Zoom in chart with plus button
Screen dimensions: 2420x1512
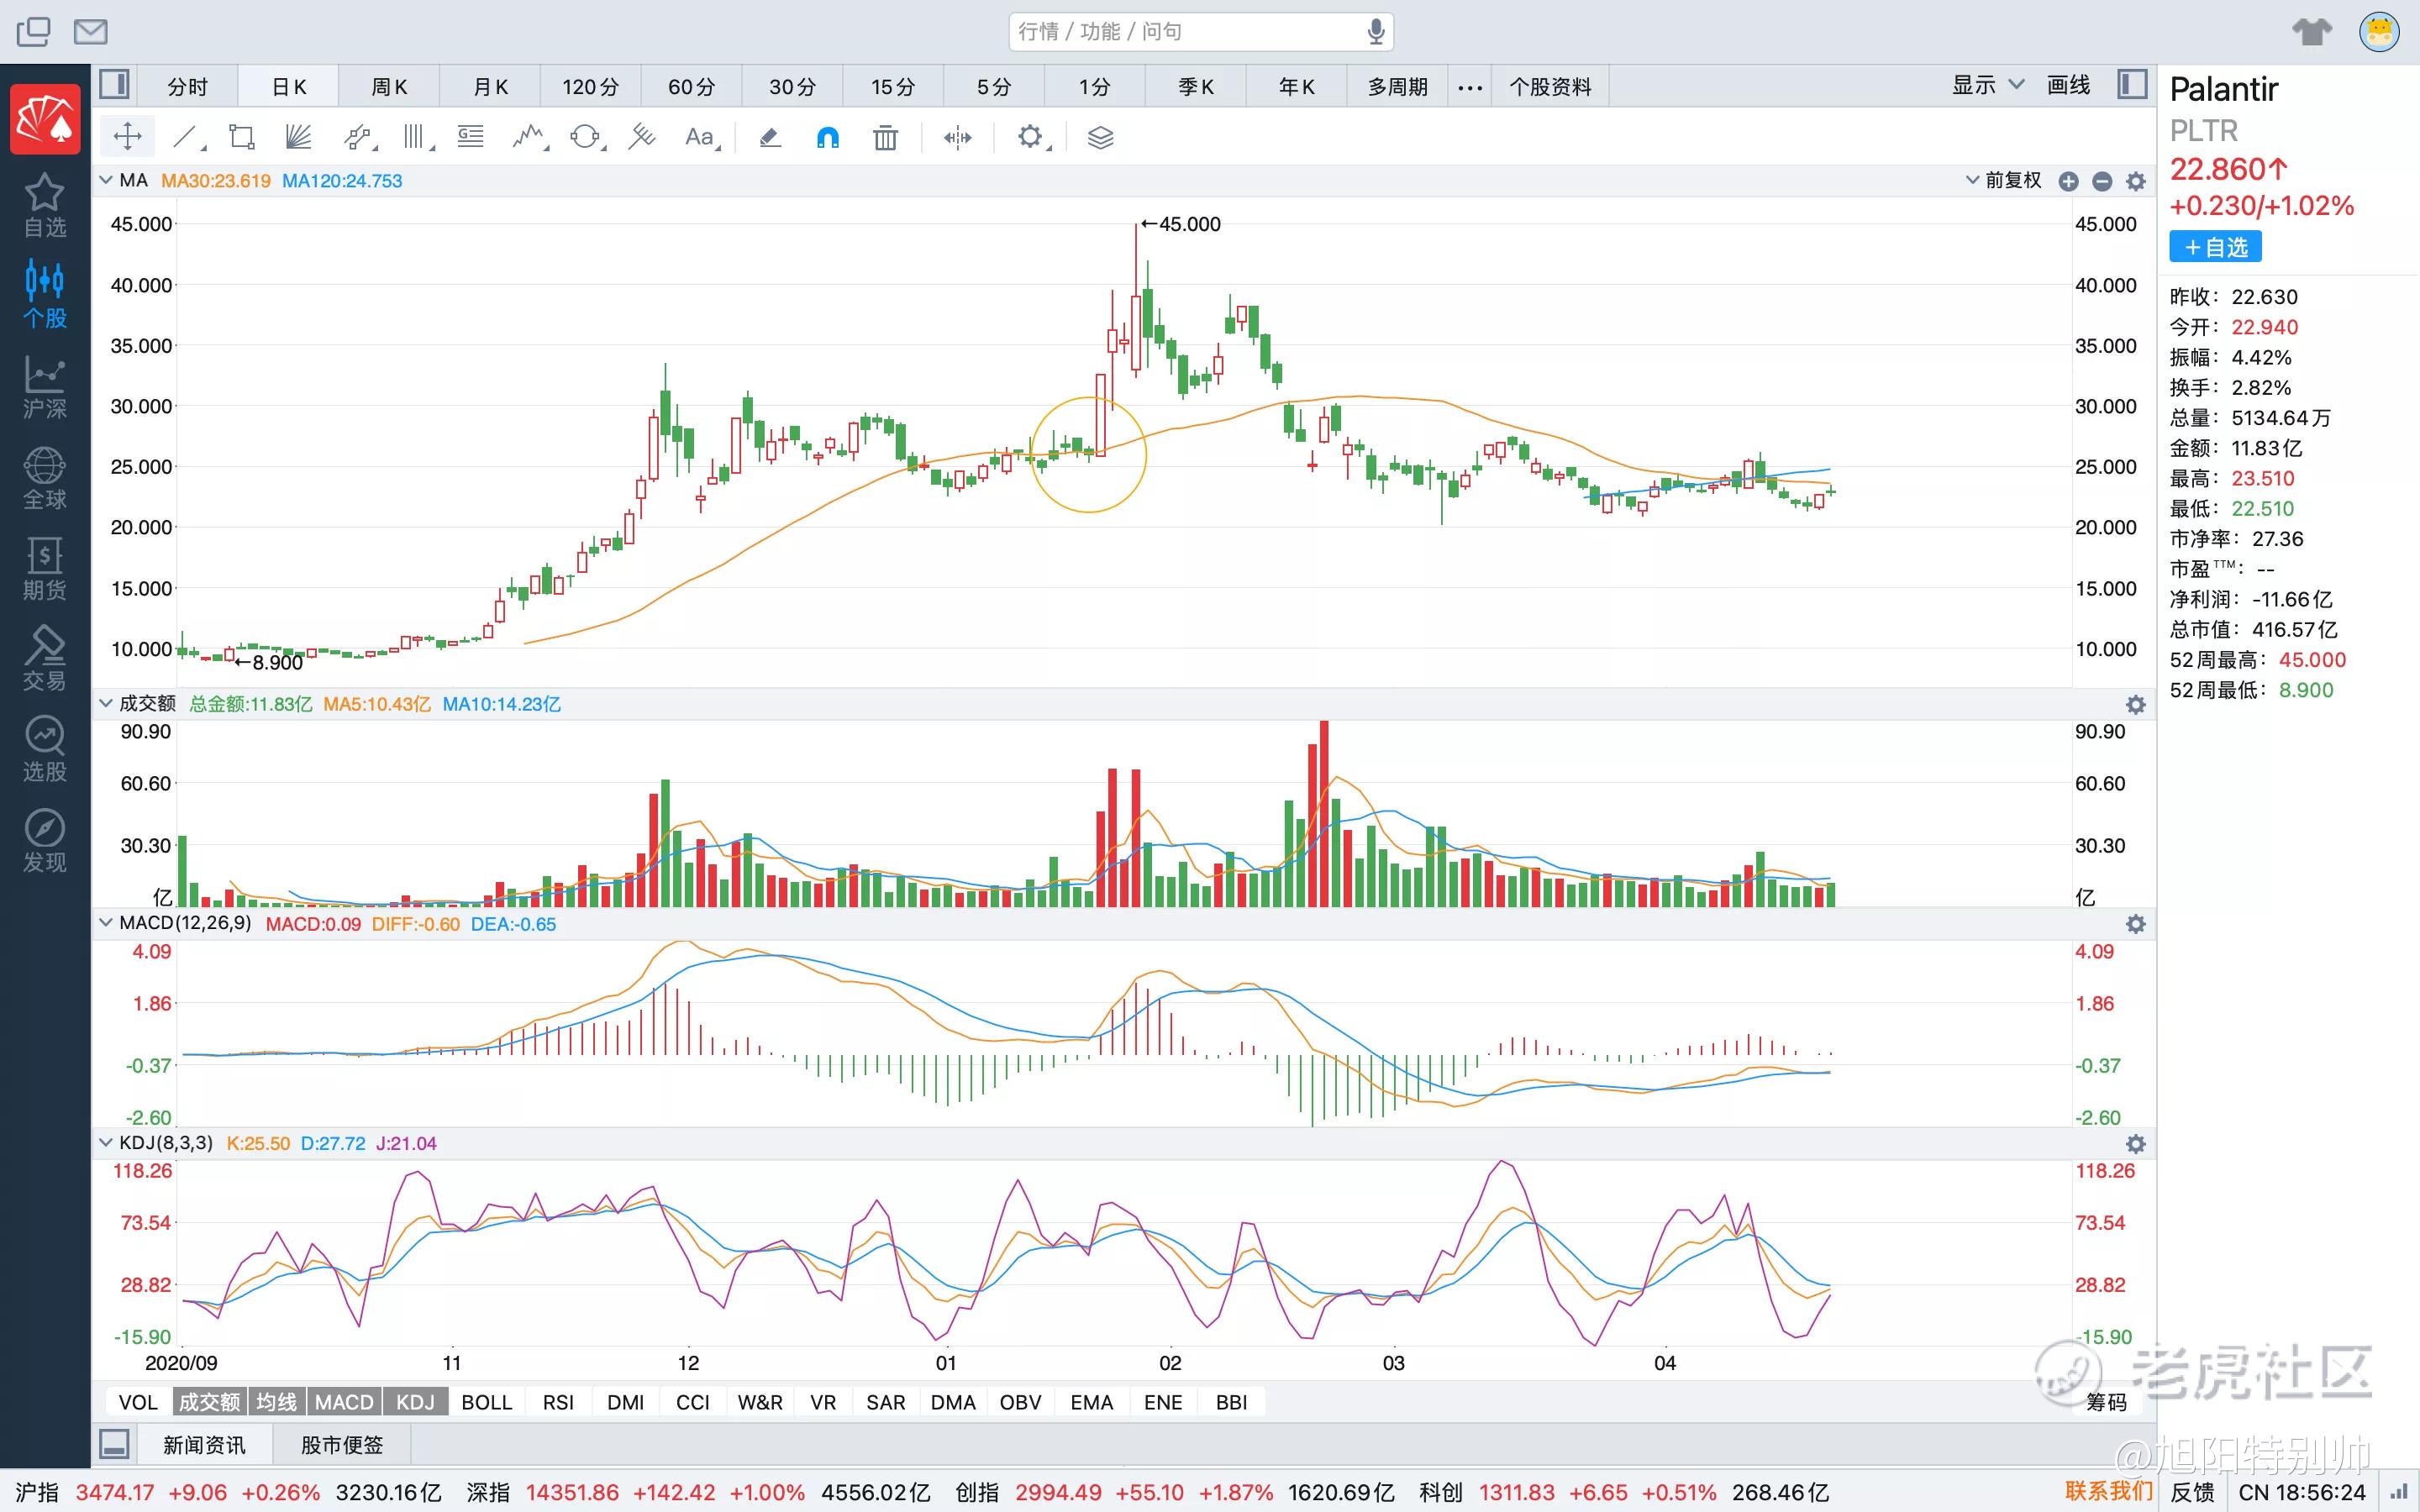(x=2069, y=181)
